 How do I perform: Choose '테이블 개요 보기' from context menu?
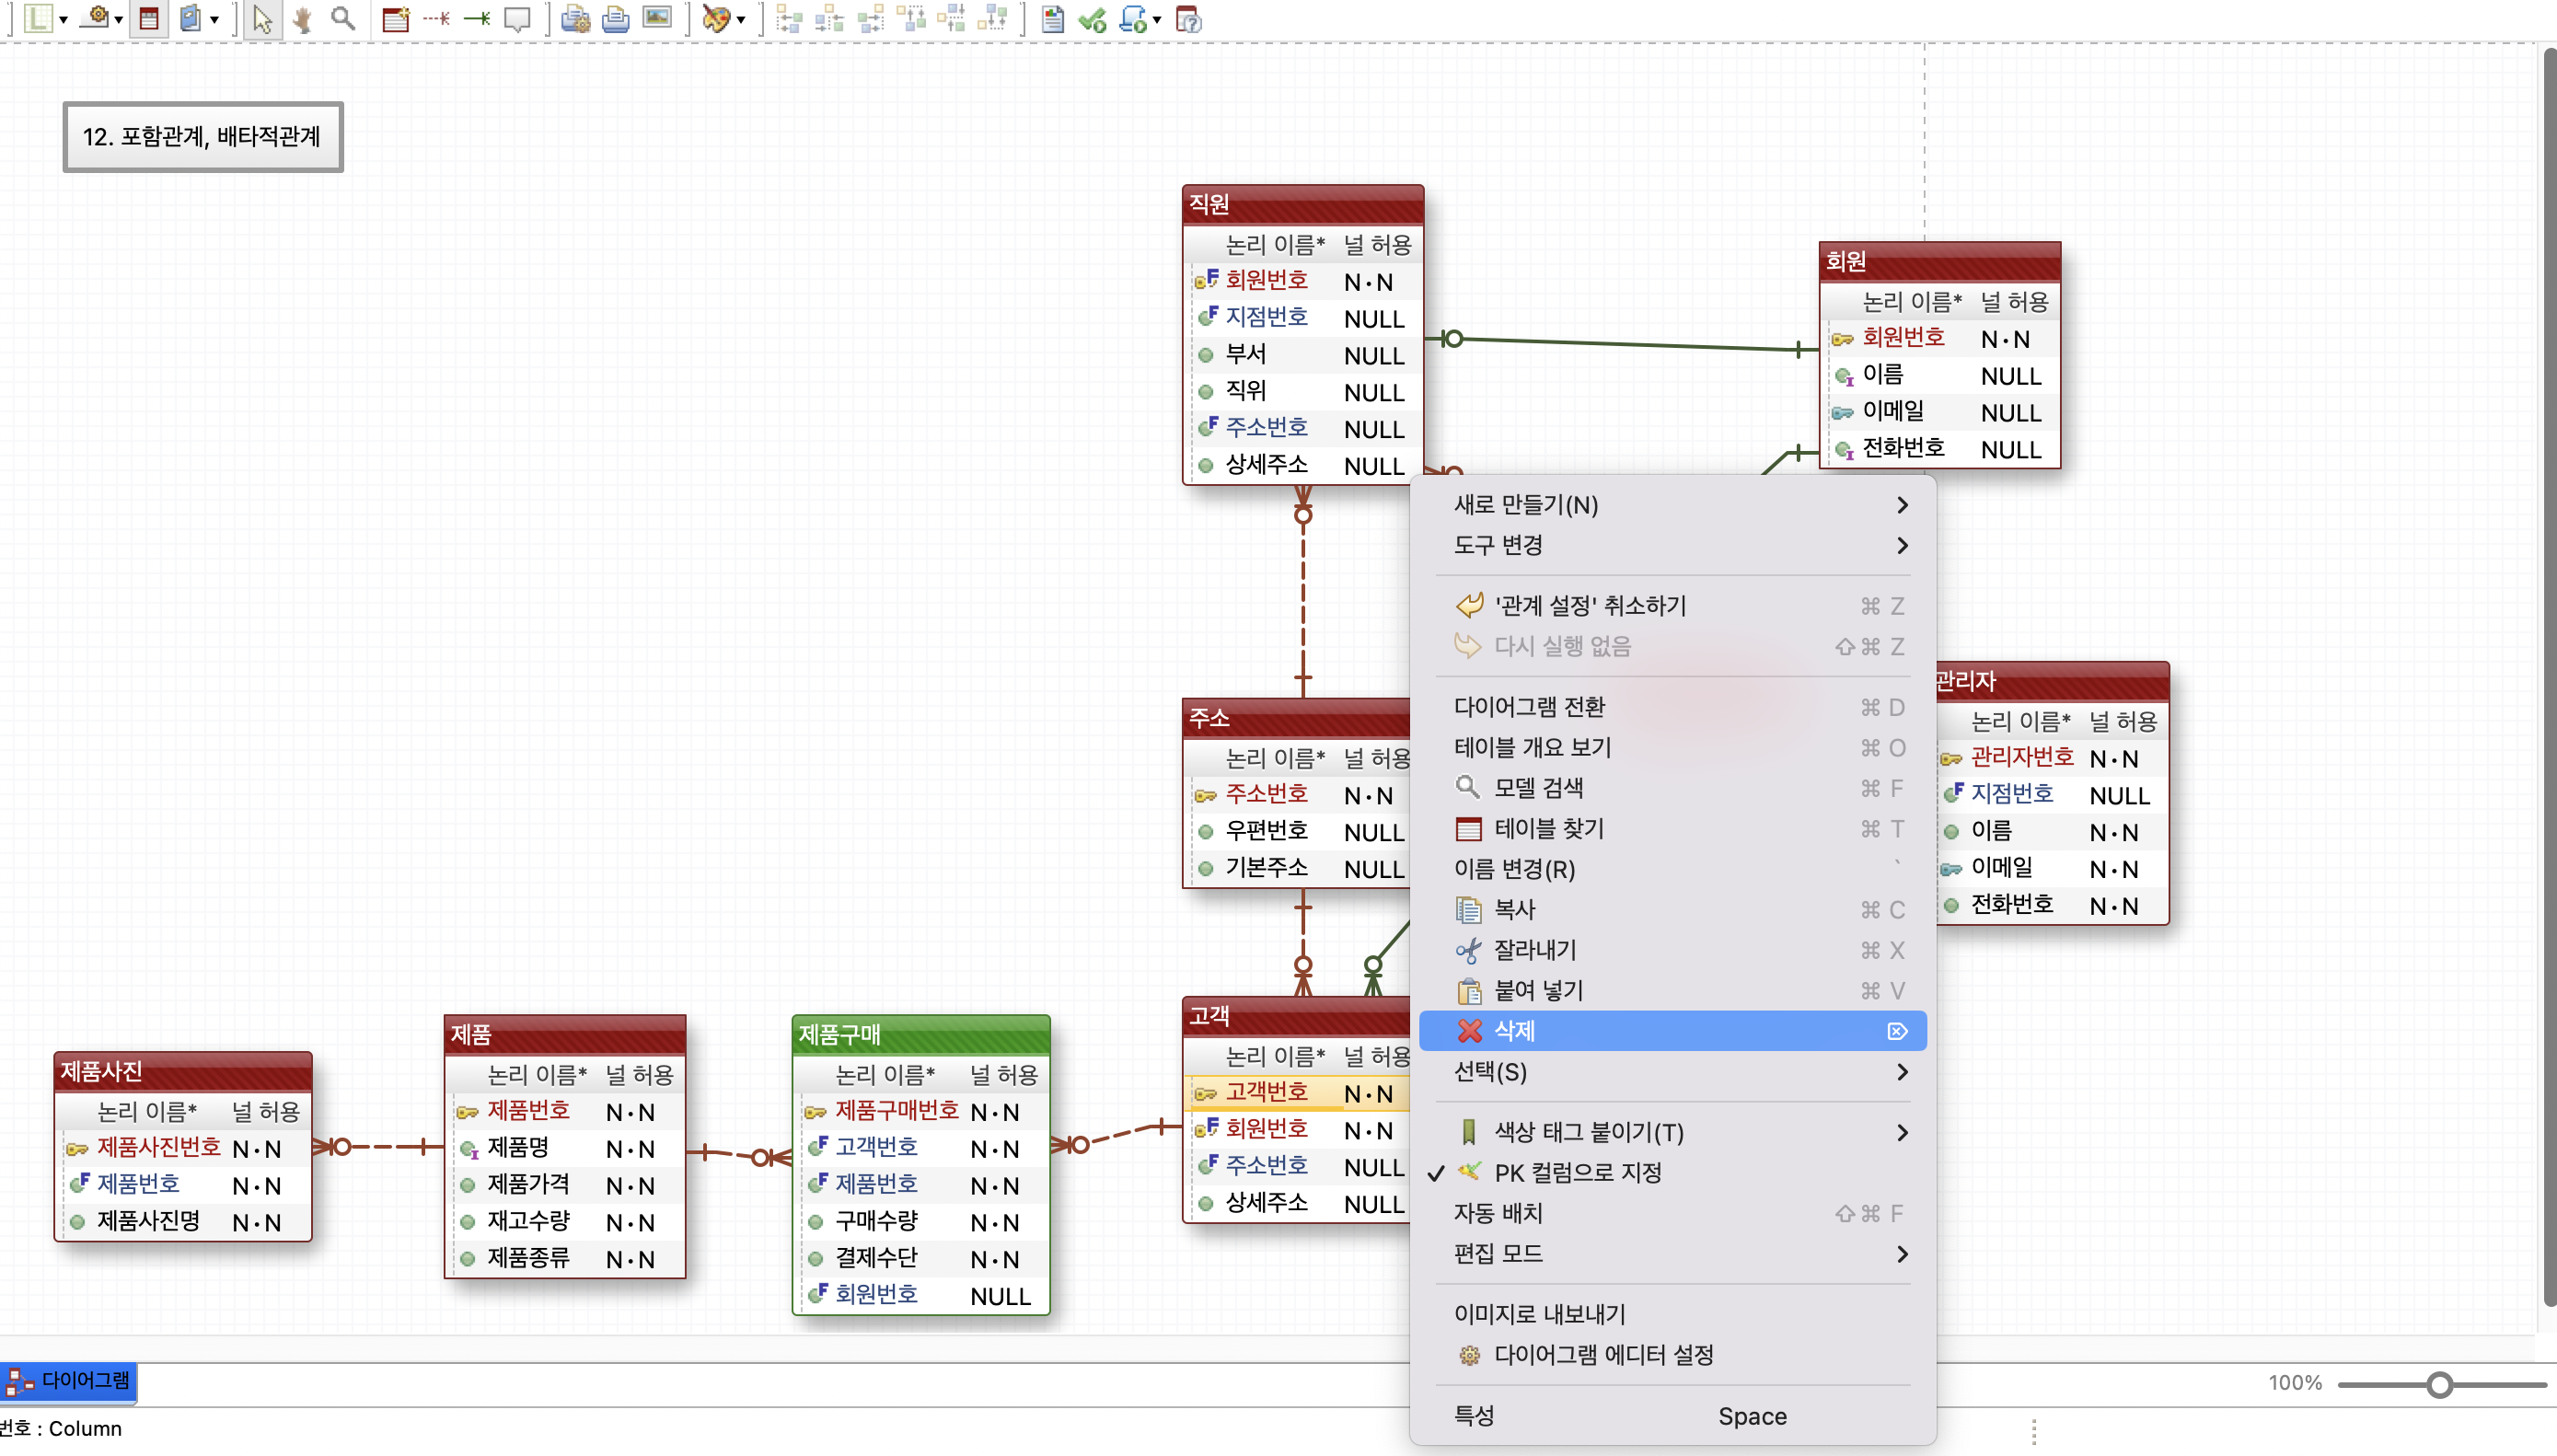click(x=1673, y=748)
